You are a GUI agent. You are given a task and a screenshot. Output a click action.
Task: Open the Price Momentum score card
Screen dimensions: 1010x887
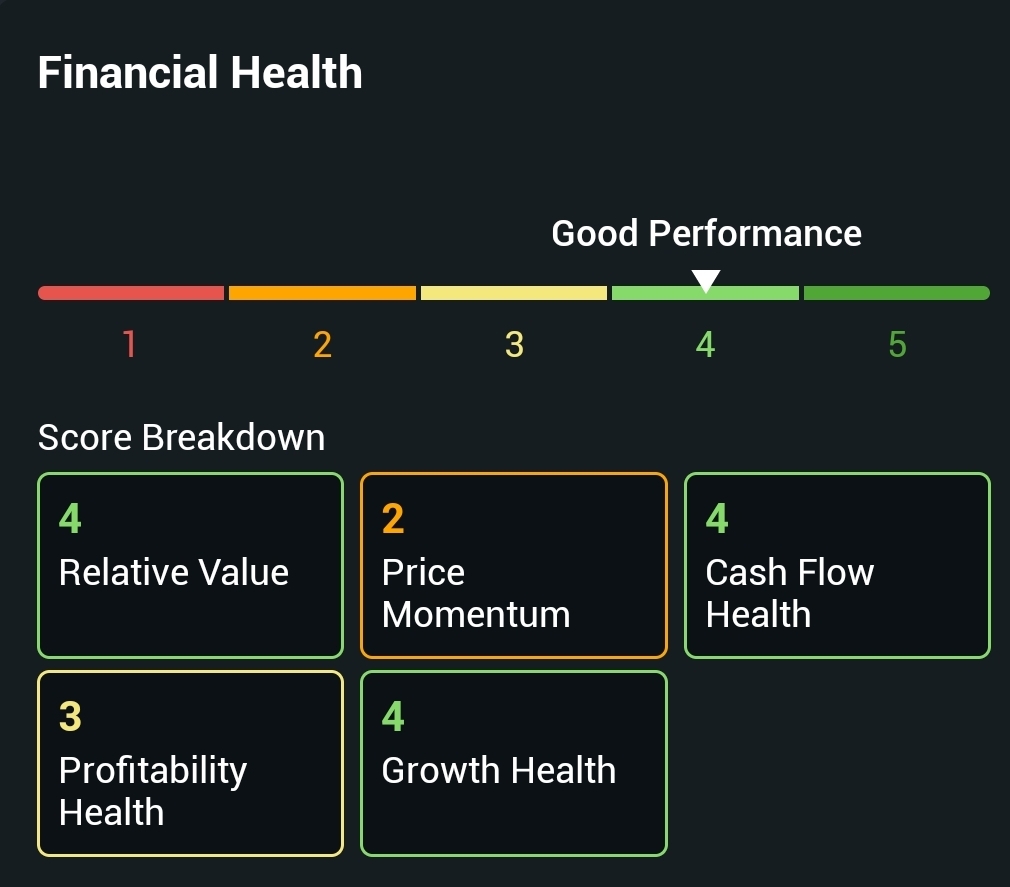click(513, 565)
